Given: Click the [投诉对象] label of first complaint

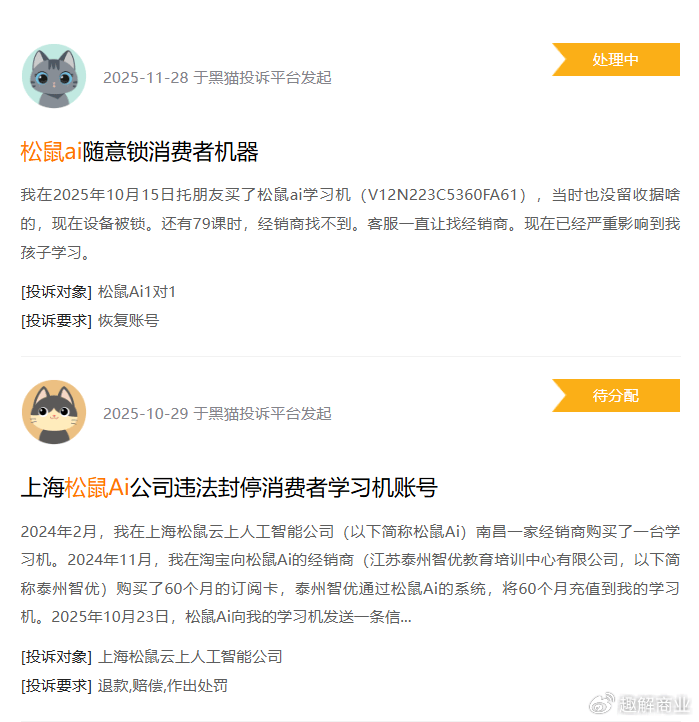Looking at the screenshot, I should [56, 292].
